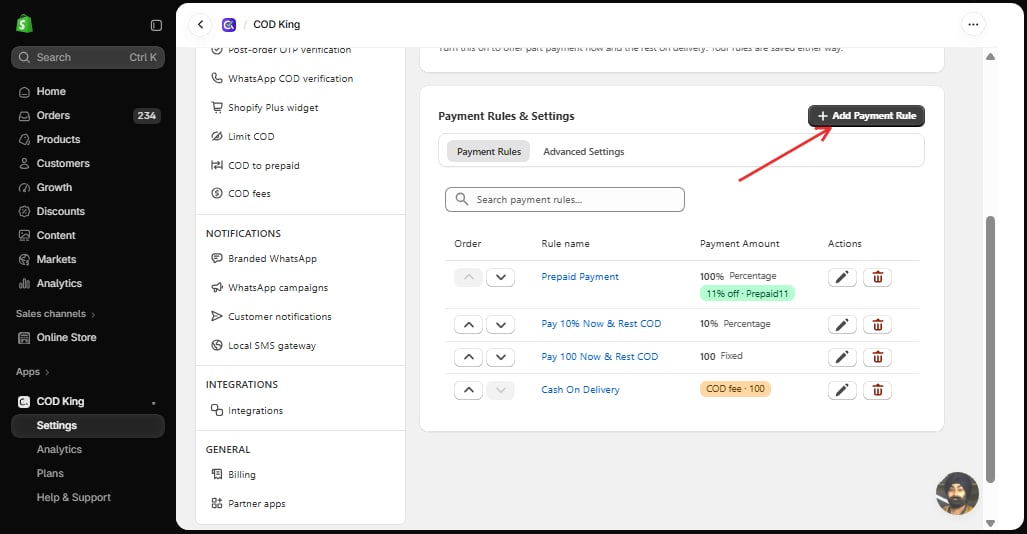Edit the Pay 10% Now & Rest COD rule

tap(842, 324)
